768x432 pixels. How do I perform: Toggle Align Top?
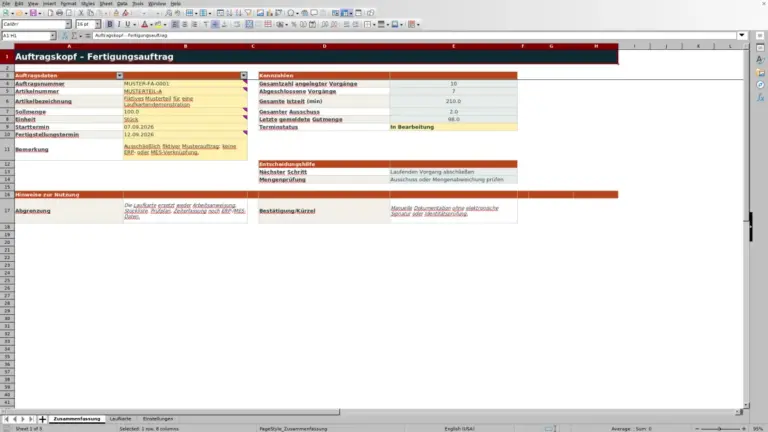pos(206,24)
